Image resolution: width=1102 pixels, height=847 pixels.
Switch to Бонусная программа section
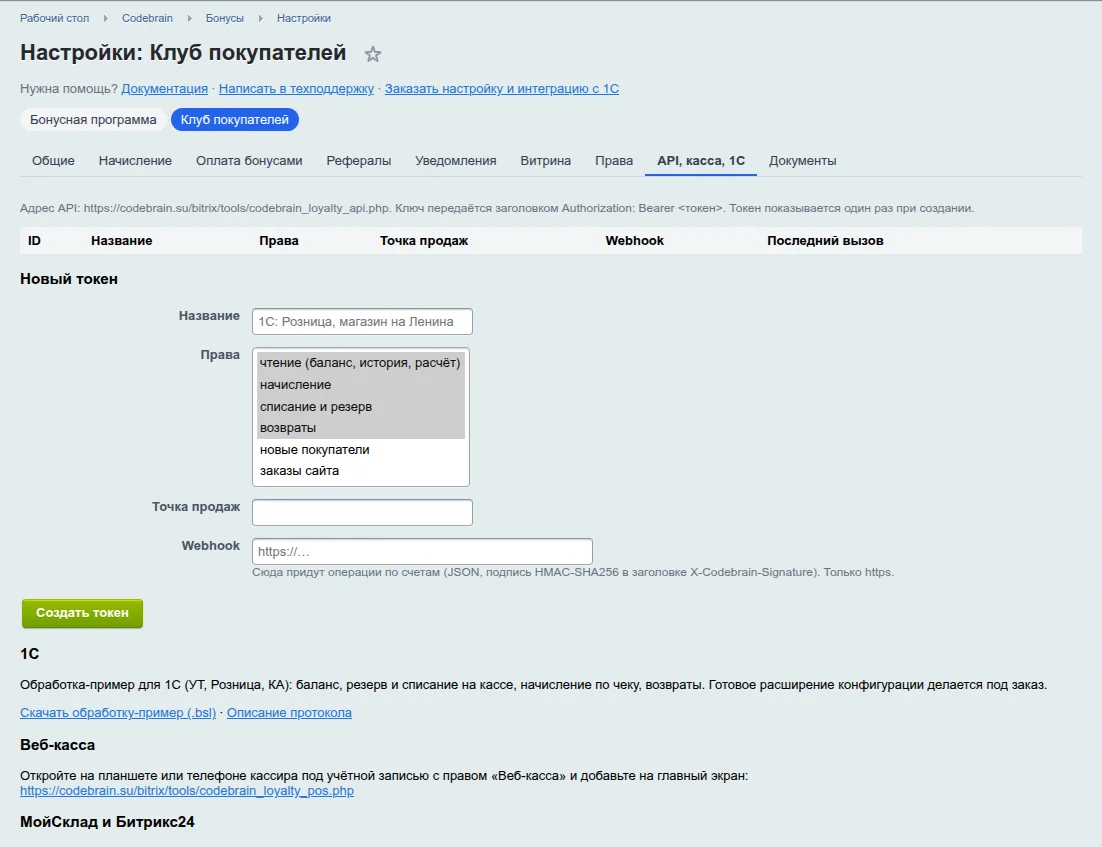(x=93, y=119)
